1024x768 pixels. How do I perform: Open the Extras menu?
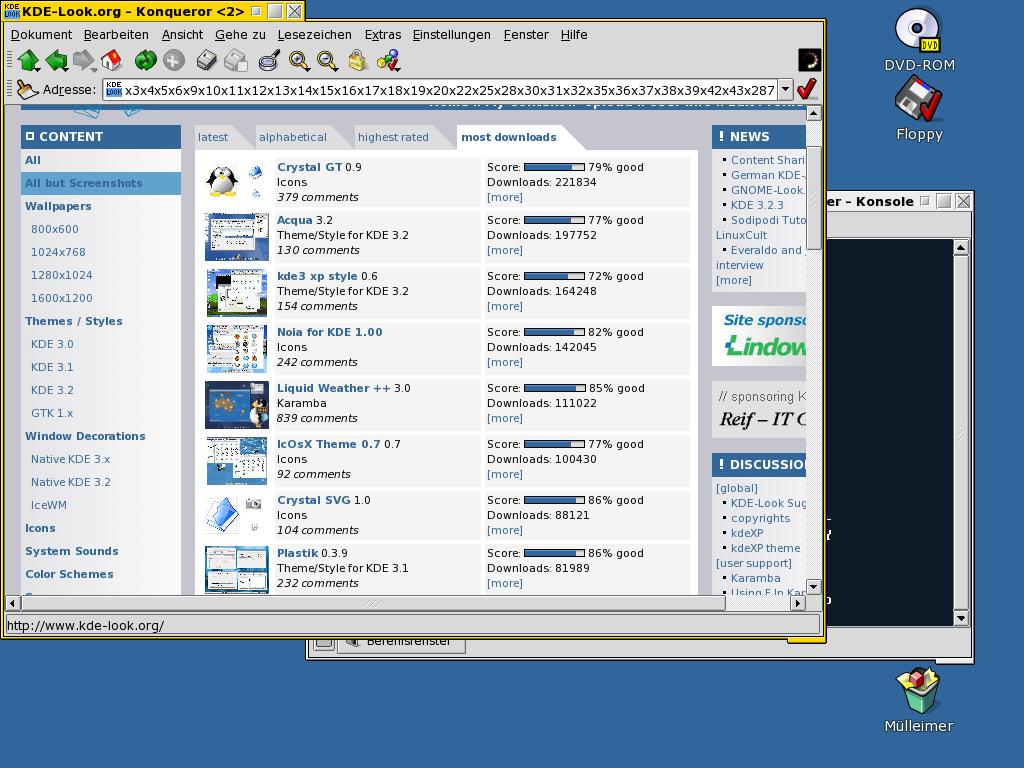click(x=383, y=35)
